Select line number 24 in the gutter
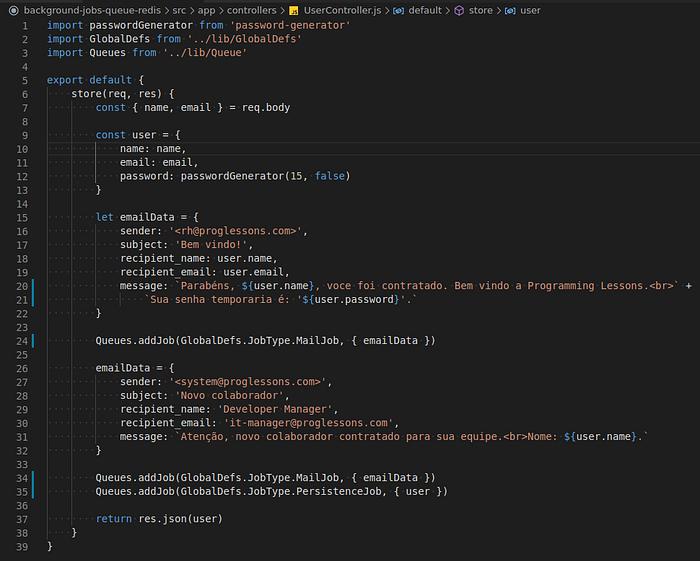Screen dimensions: 700x561 pyautogui.click(x=22, y=341)
